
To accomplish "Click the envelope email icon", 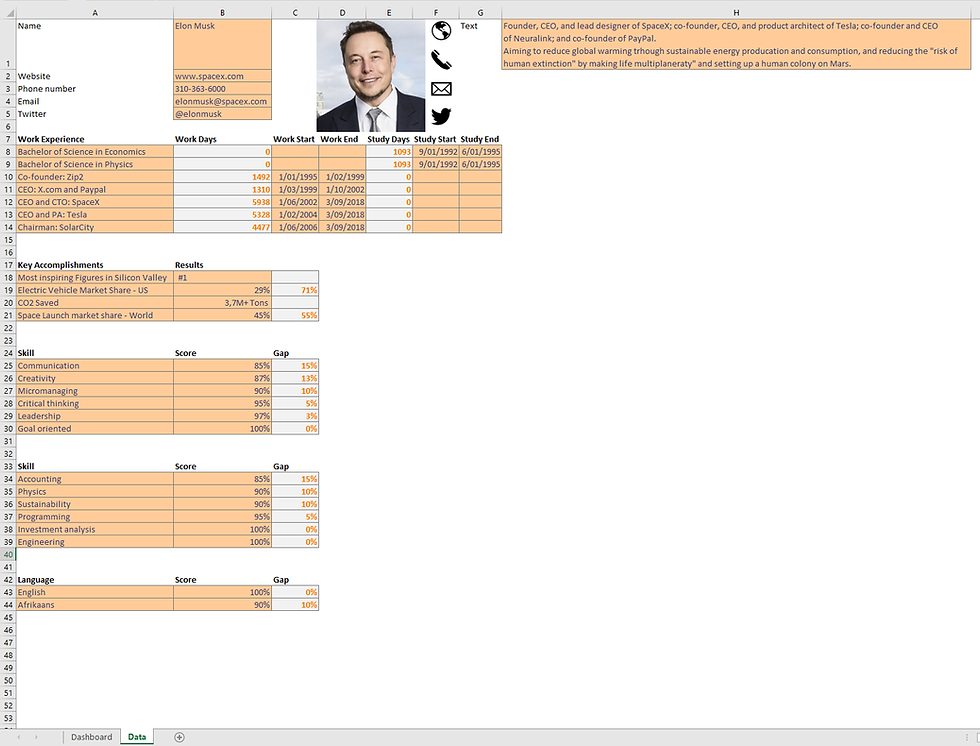I will click(x=441, y=89).
